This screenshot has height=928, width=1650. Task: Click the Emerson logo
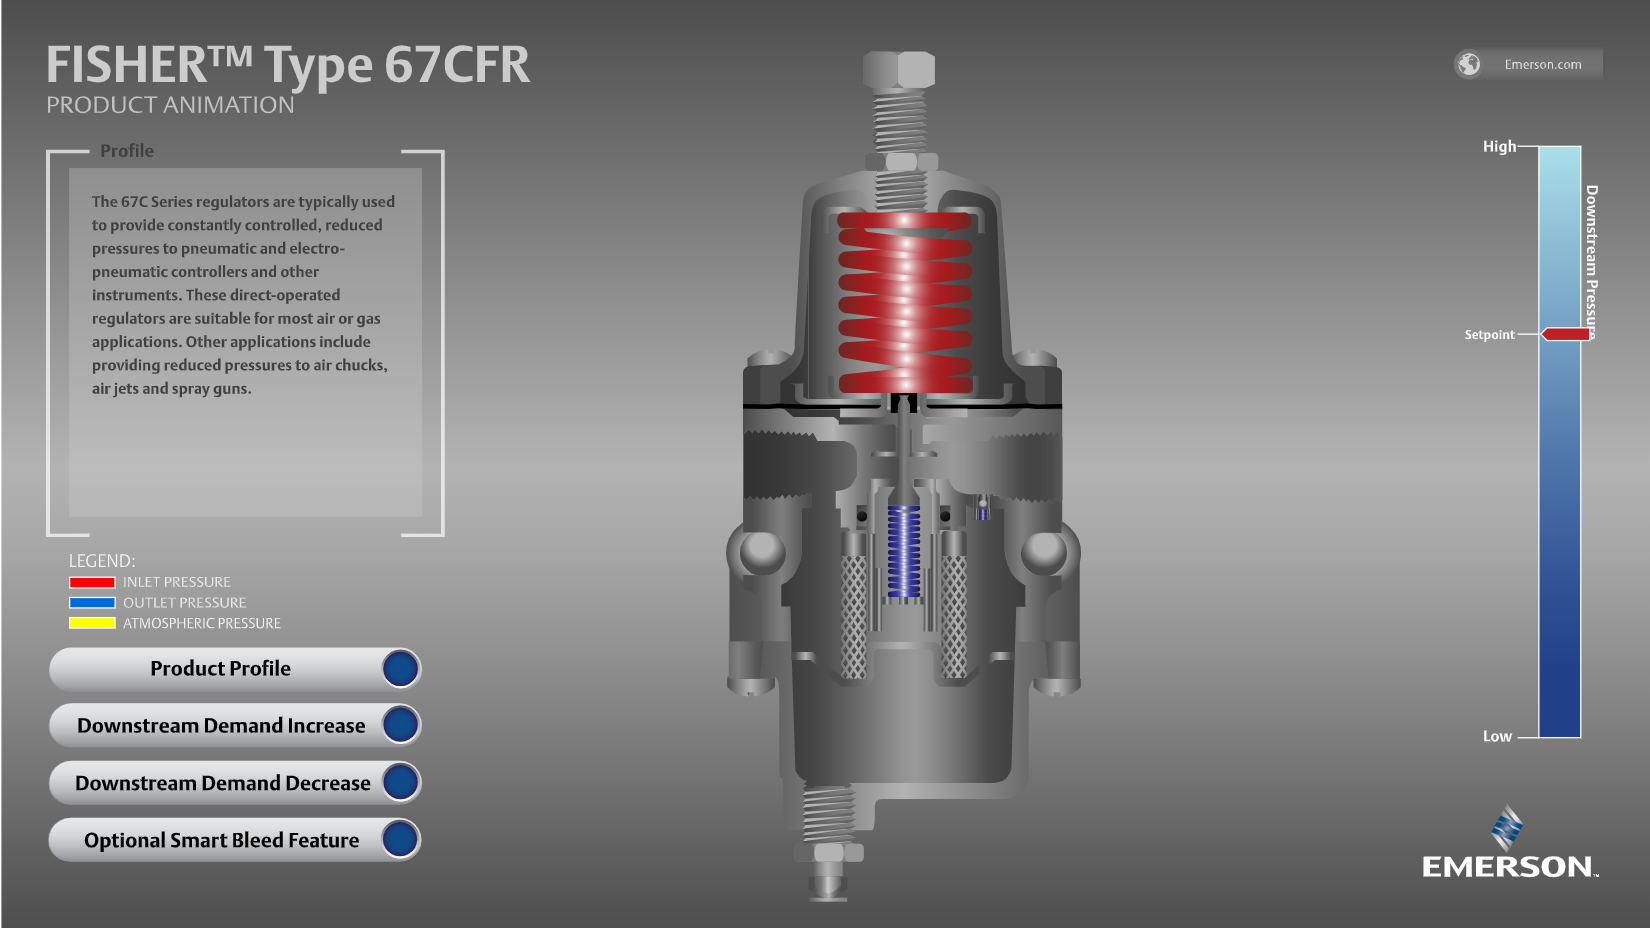pos(1508,846)
